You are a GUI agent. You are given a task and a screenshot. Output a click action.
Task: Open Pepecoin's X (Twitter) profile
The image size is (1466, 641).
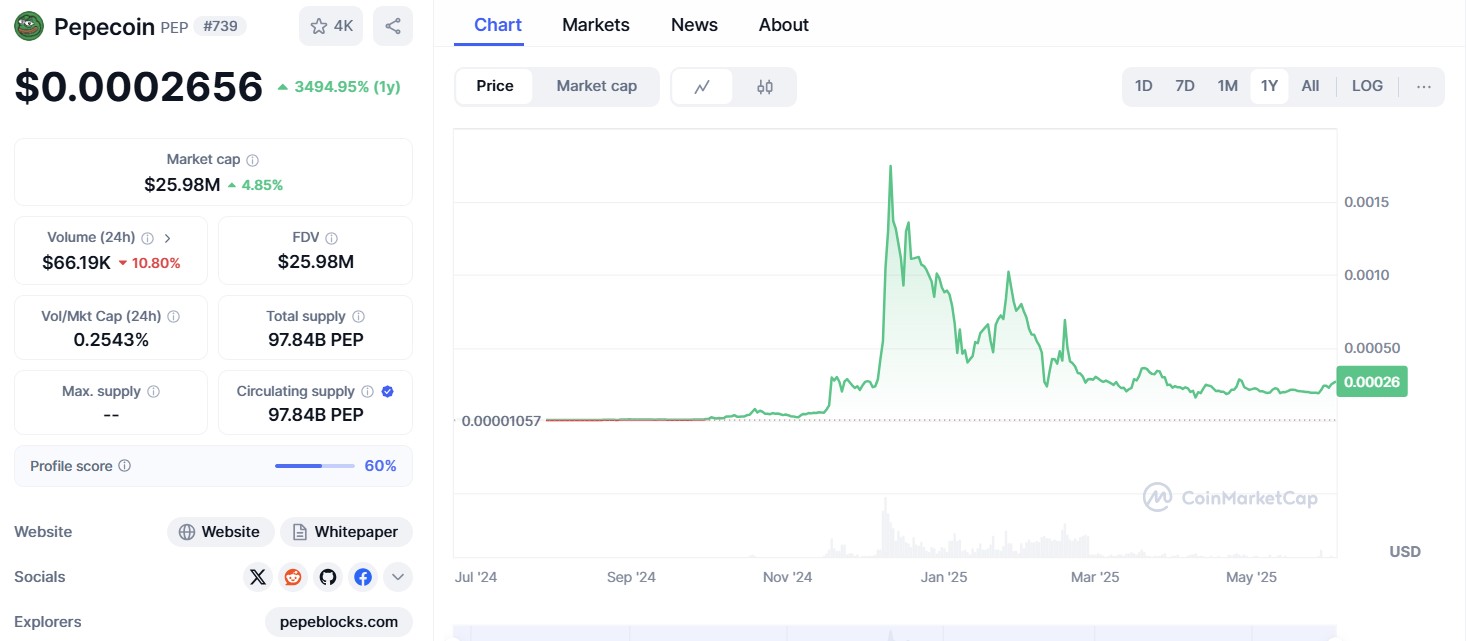(x=257, y=577)
